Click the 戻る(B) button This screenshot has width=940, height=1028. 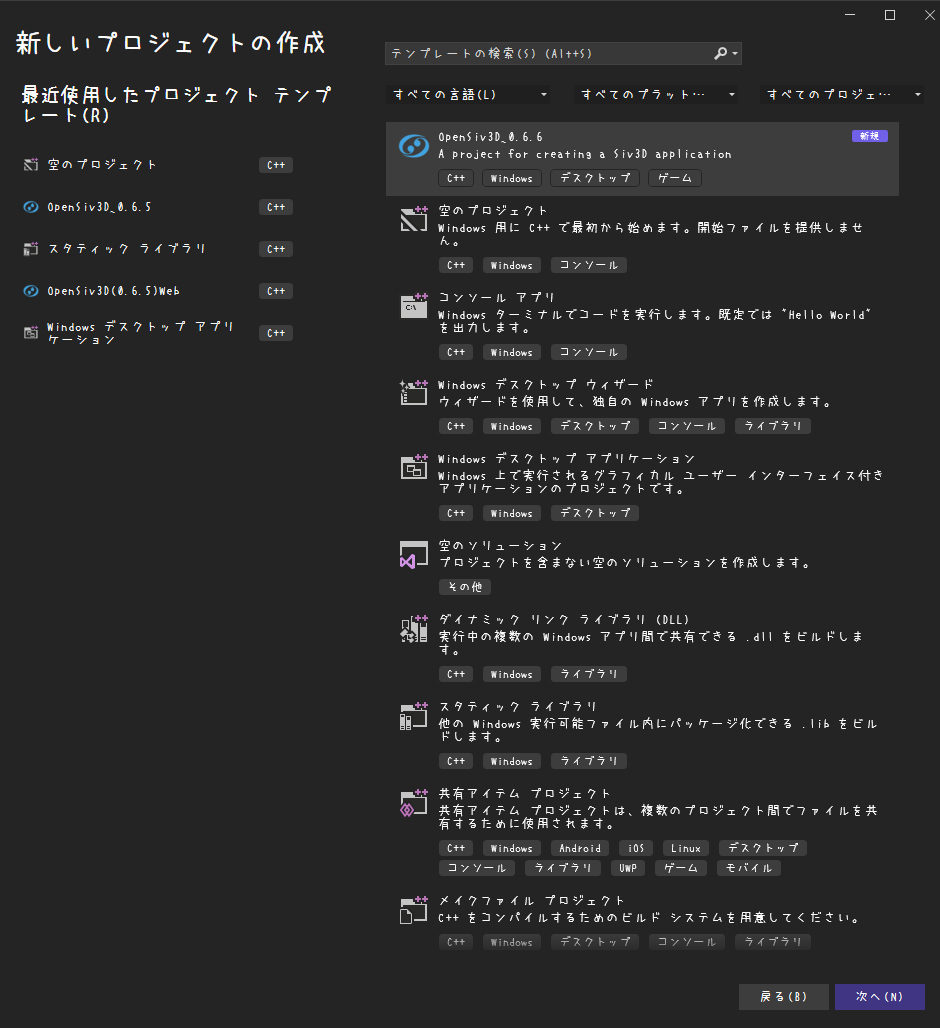(x=783, y=996)
